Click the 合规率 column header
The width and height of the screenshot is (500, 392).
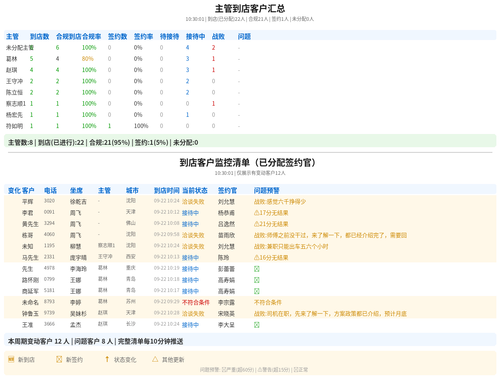pyautogui.click(x=92, y=36)
